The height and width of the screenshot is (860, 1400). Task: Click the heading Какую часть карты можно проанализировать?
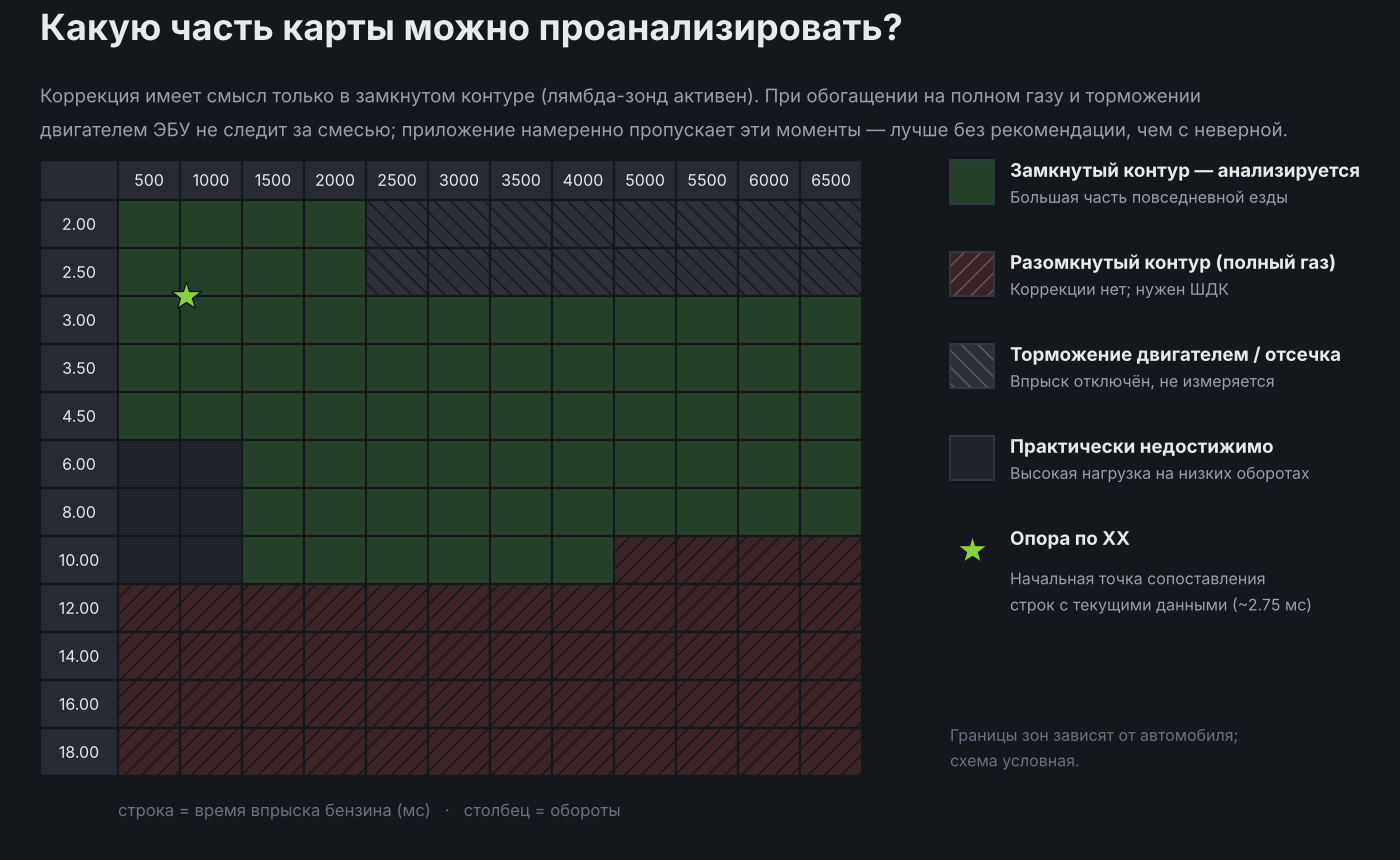coord(471,28)
